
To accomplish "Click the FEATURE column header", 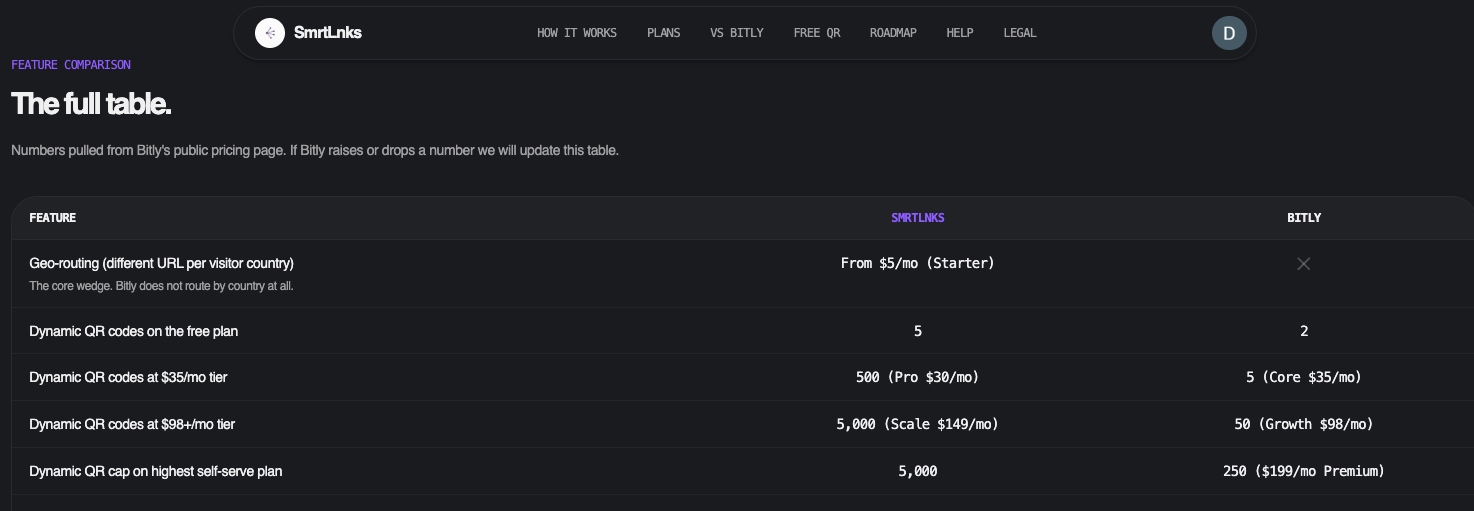I will [x=53, y=218].
